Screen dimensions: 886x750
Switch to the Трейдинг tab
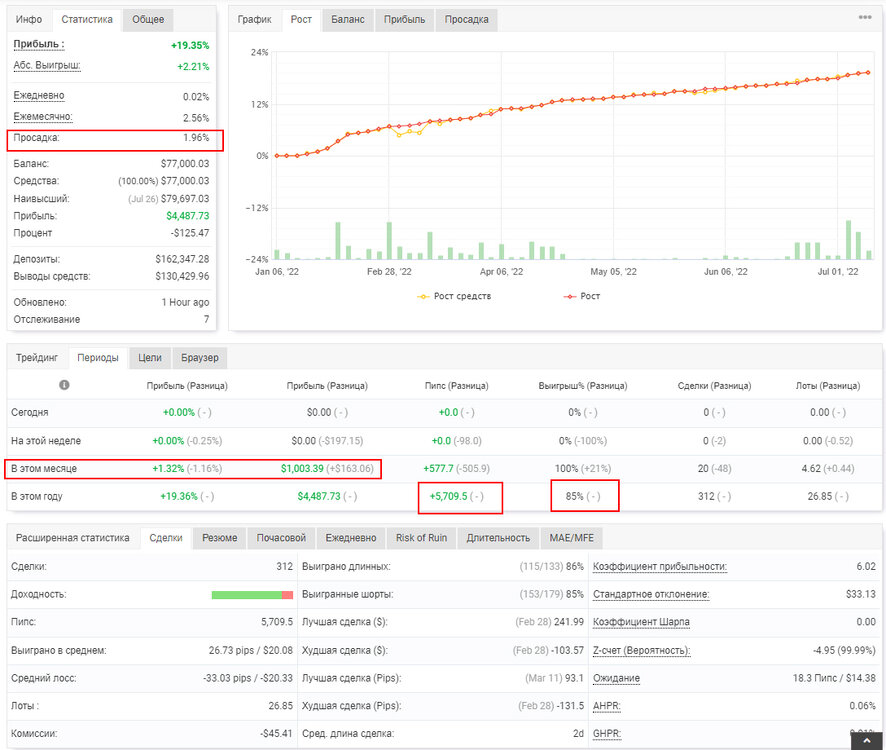pos(37,358)
